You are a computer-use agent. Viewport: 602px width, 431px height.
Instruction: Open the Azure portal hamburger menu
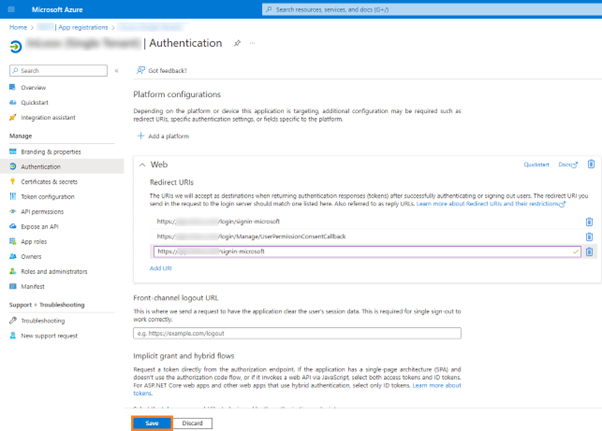click(x=11, y=9)
